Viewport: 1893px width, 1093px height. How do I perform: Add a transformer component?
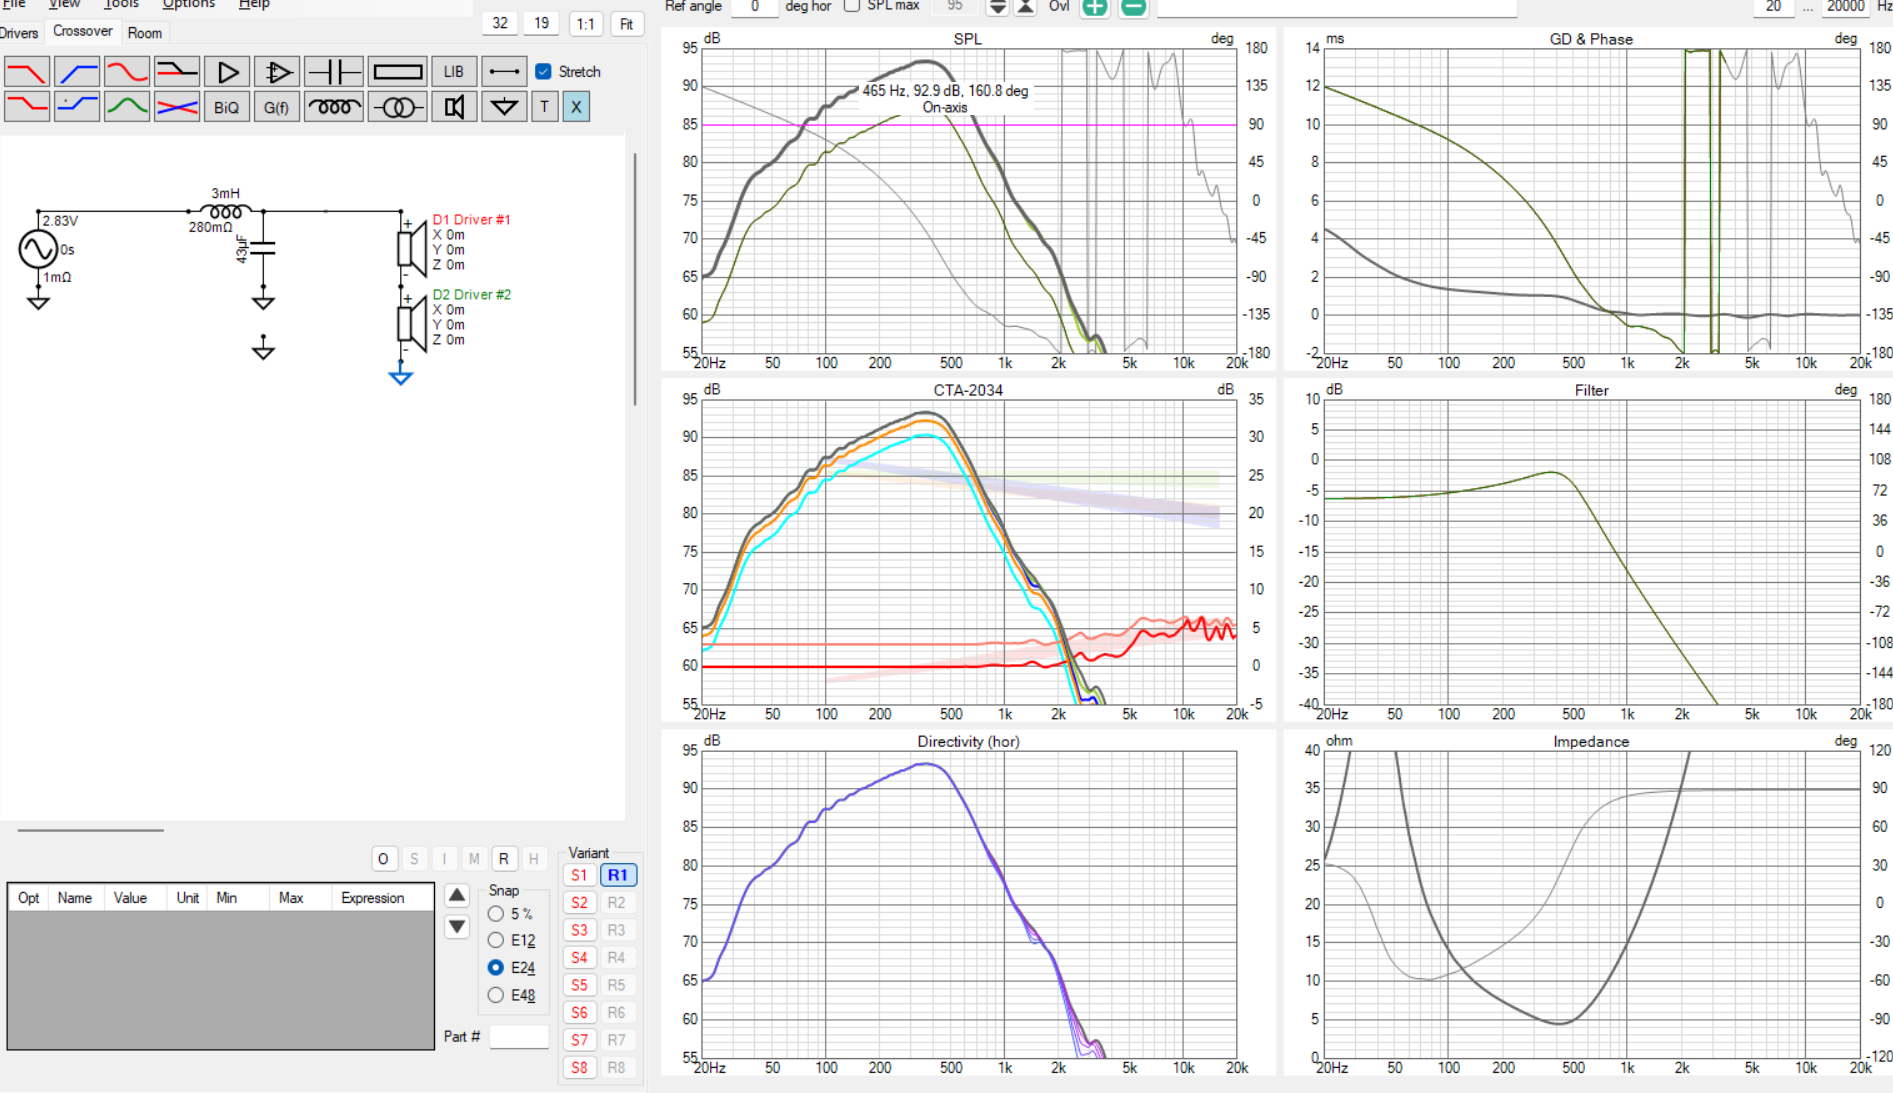(398, 107)
